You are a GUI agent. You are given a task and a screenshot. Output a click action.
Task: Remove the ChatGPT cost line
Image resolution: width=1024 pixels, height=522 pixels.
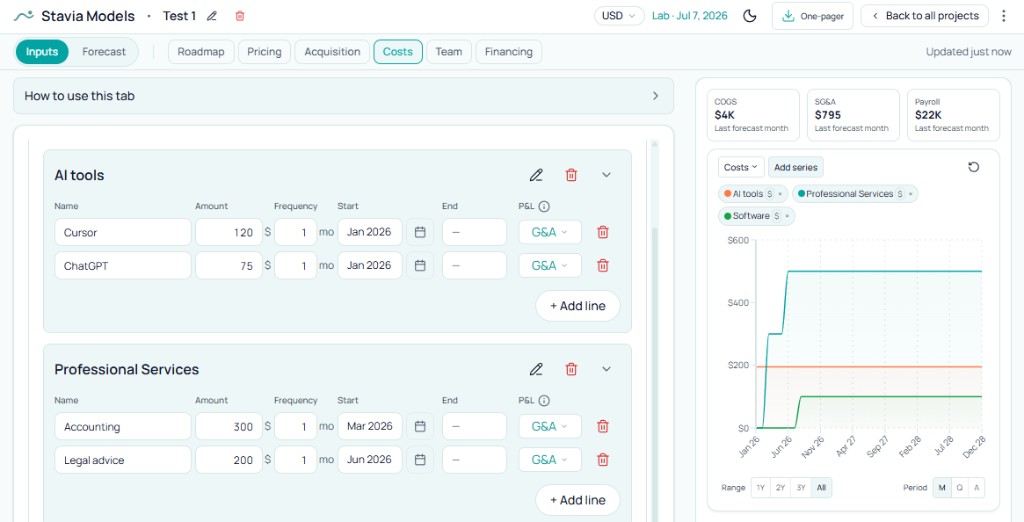pos(603,266)
